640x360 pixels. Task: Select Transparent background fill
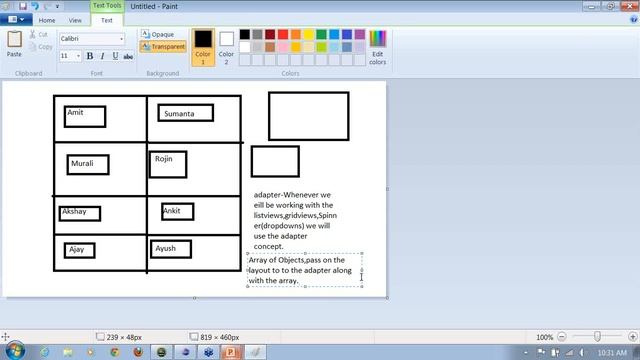point(163,47)
